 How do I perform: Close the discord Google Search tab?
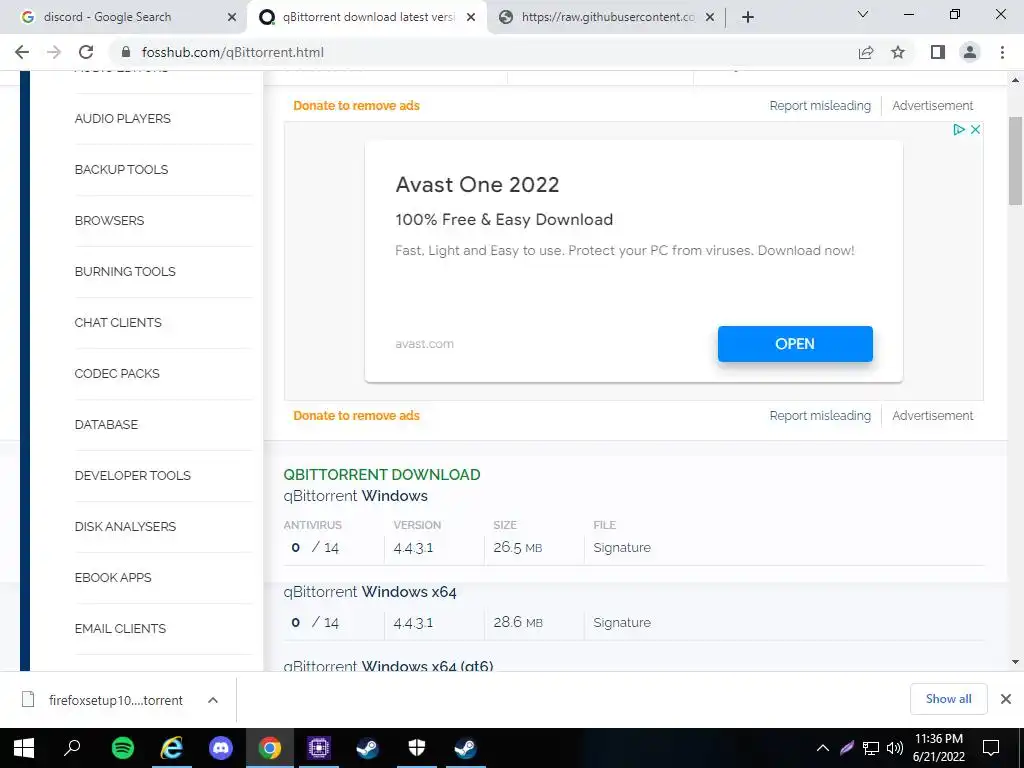pos(232,18)
